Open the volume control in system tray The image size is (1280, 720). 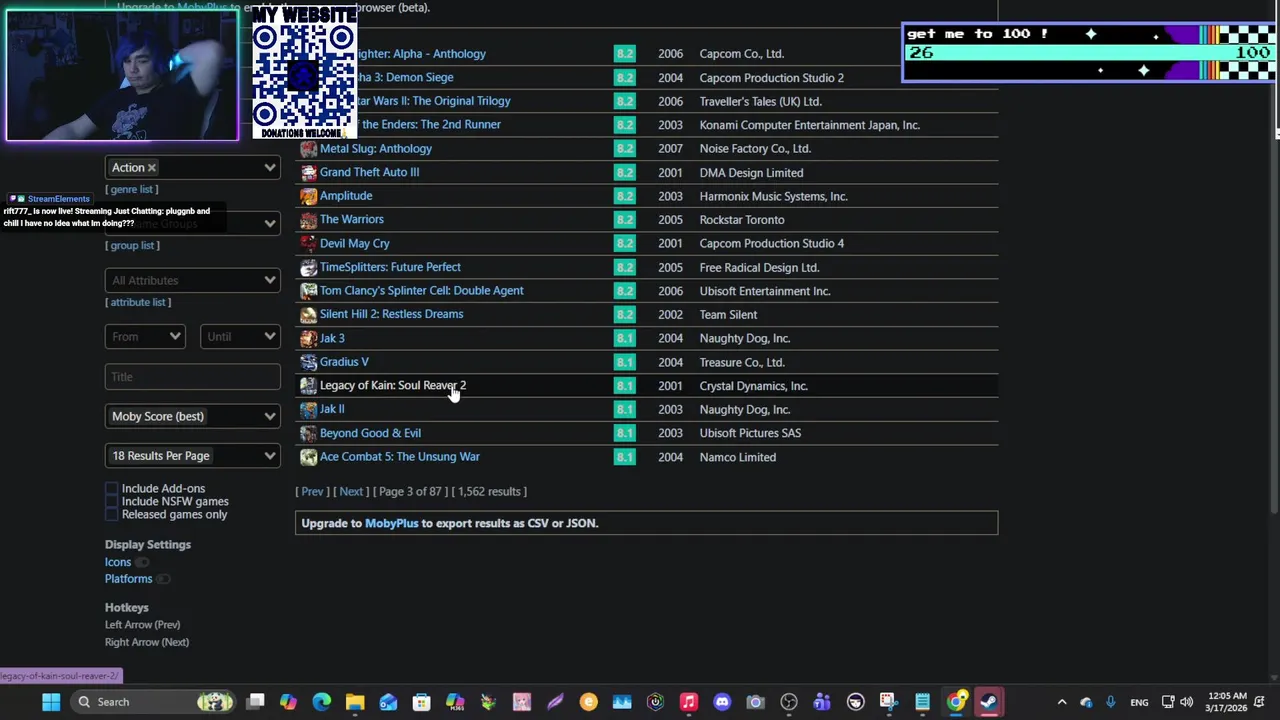pyautogui.click(x=1187, y=702)
